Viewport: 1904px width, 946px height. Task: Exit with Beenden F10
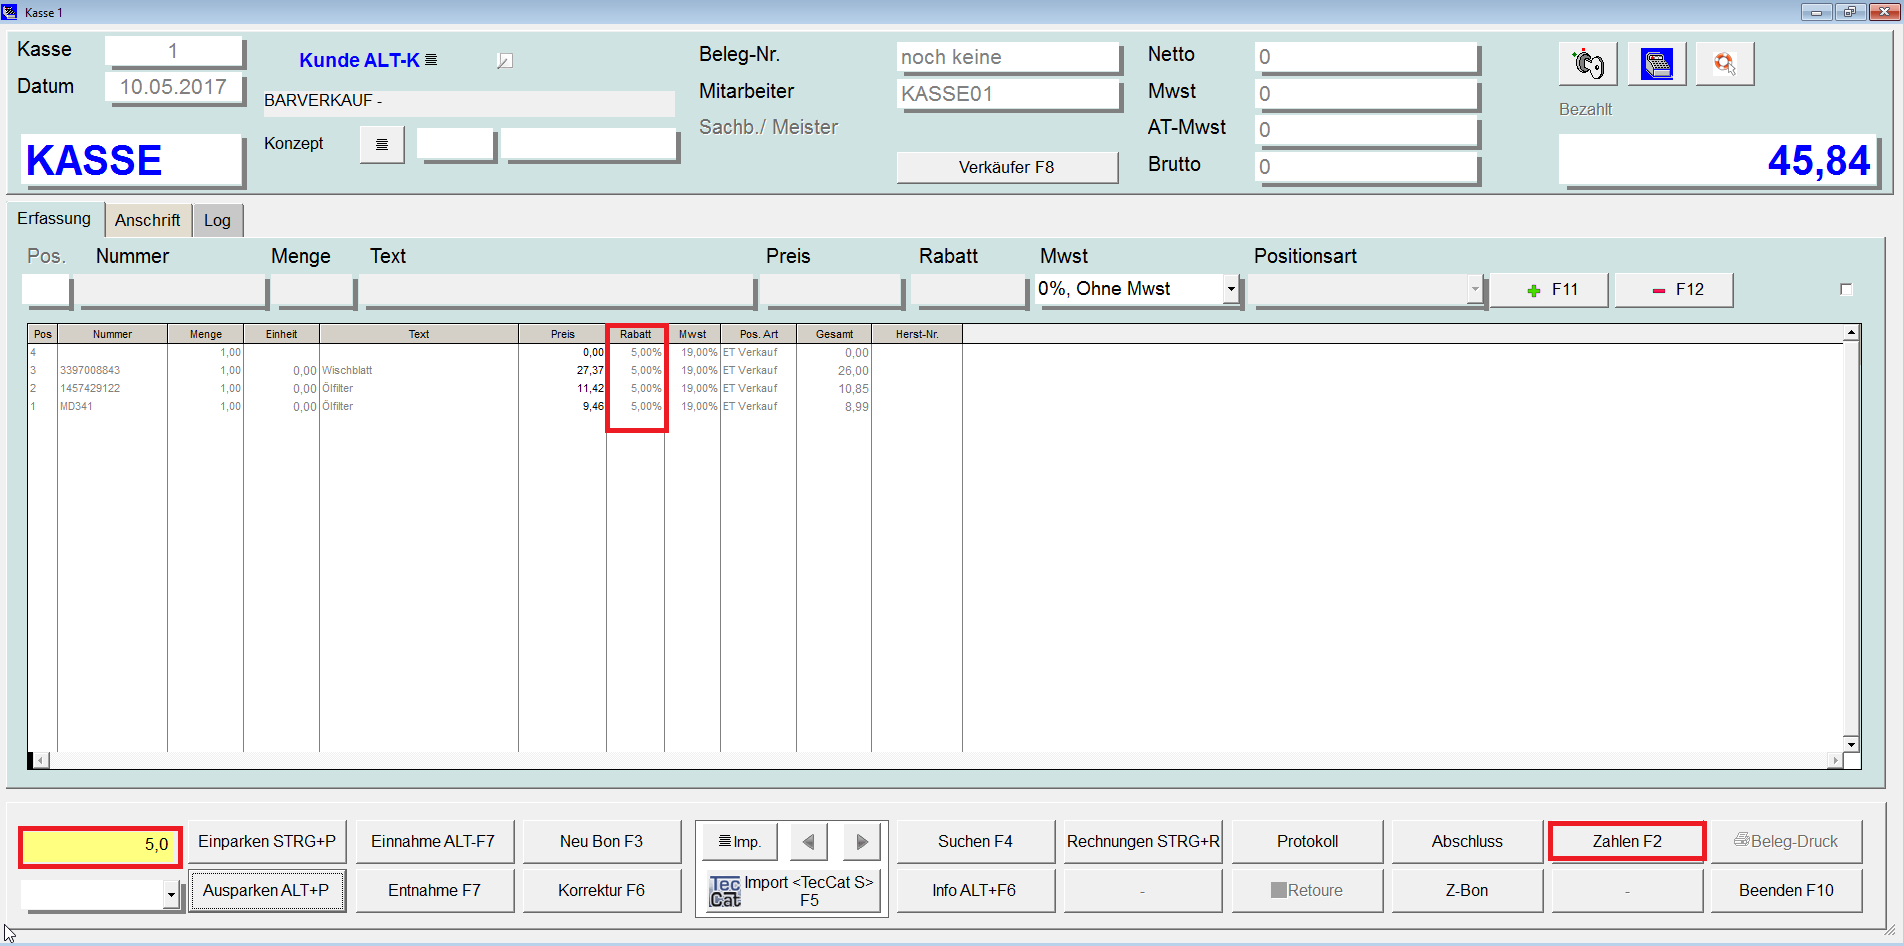(x=1786, y=891)
